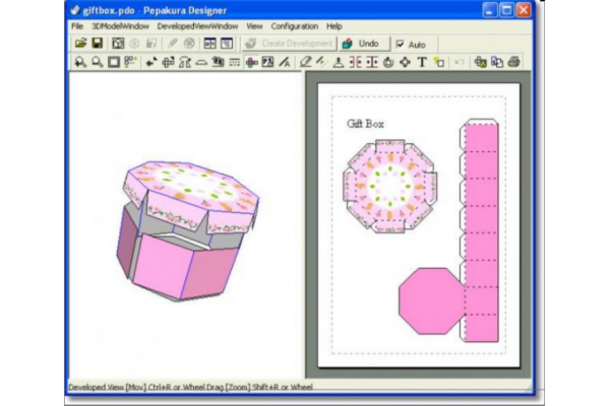Click the eraser tool icon
Screen dimensions: 610x406
pos(306,62)
